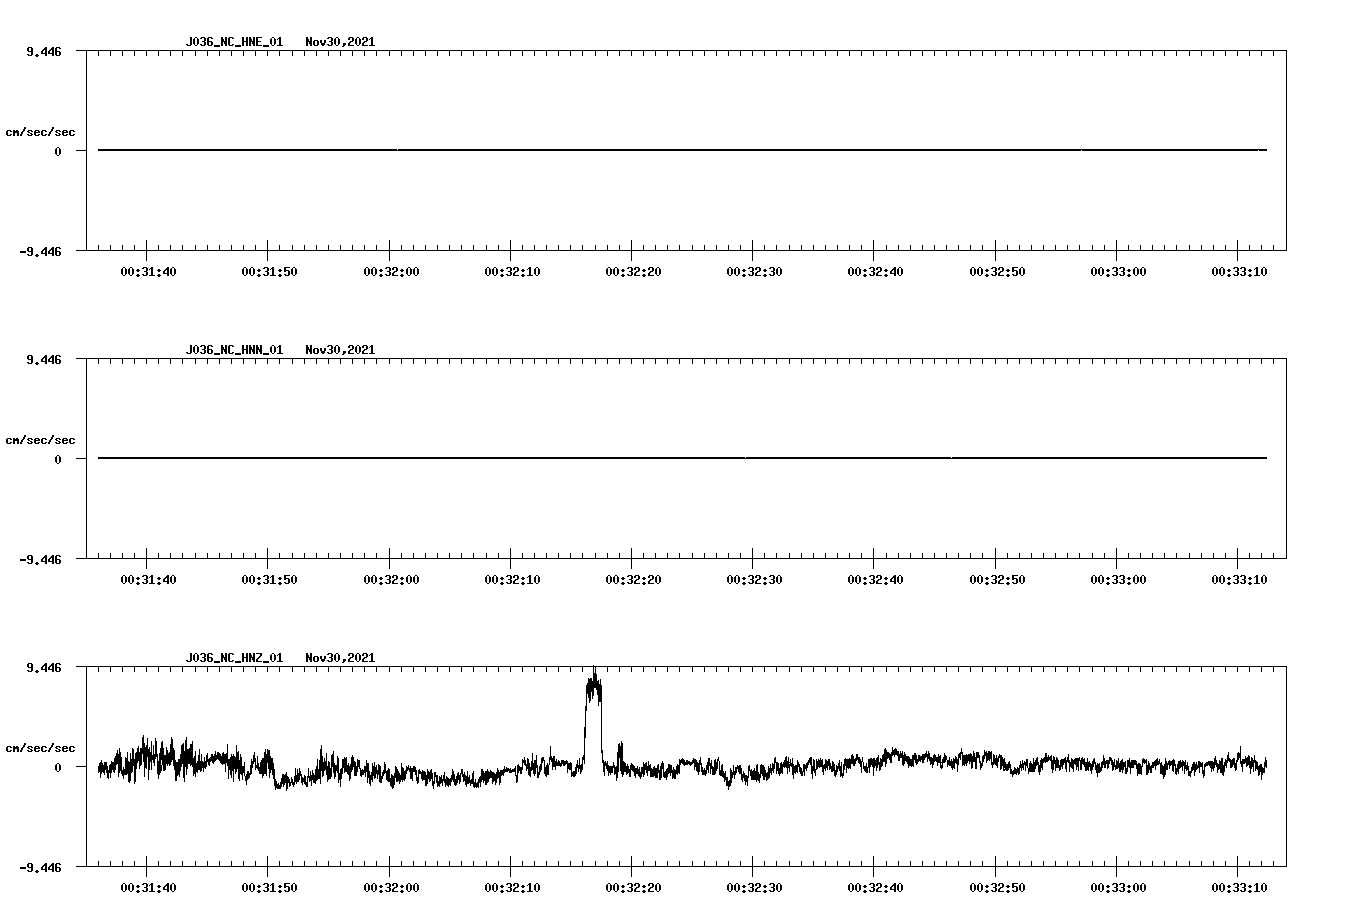The width and height of the screenshot is (1358, 924).
Task: Click the 00:32:30 time label under HNE plot
Action: [x=754, y=271]
